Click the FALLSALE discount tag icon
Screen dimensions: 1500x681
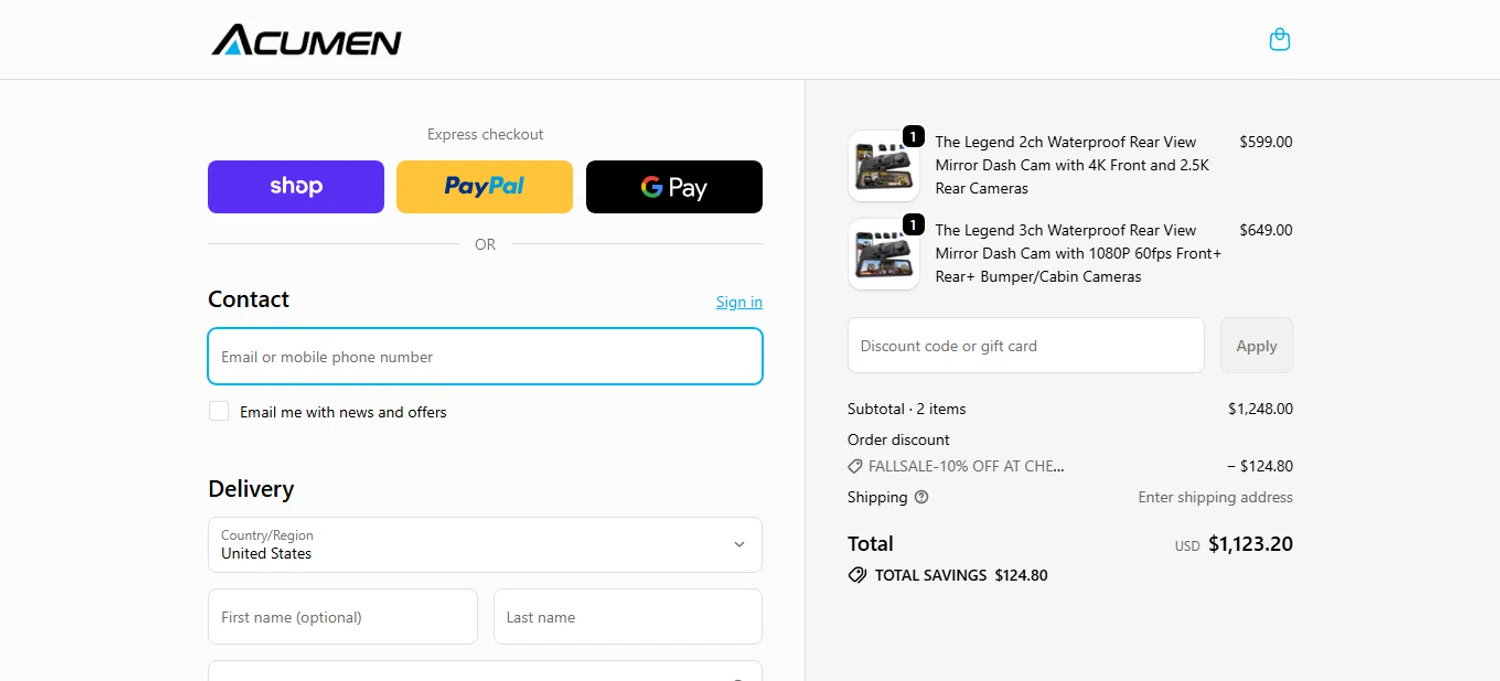[855, 466]
